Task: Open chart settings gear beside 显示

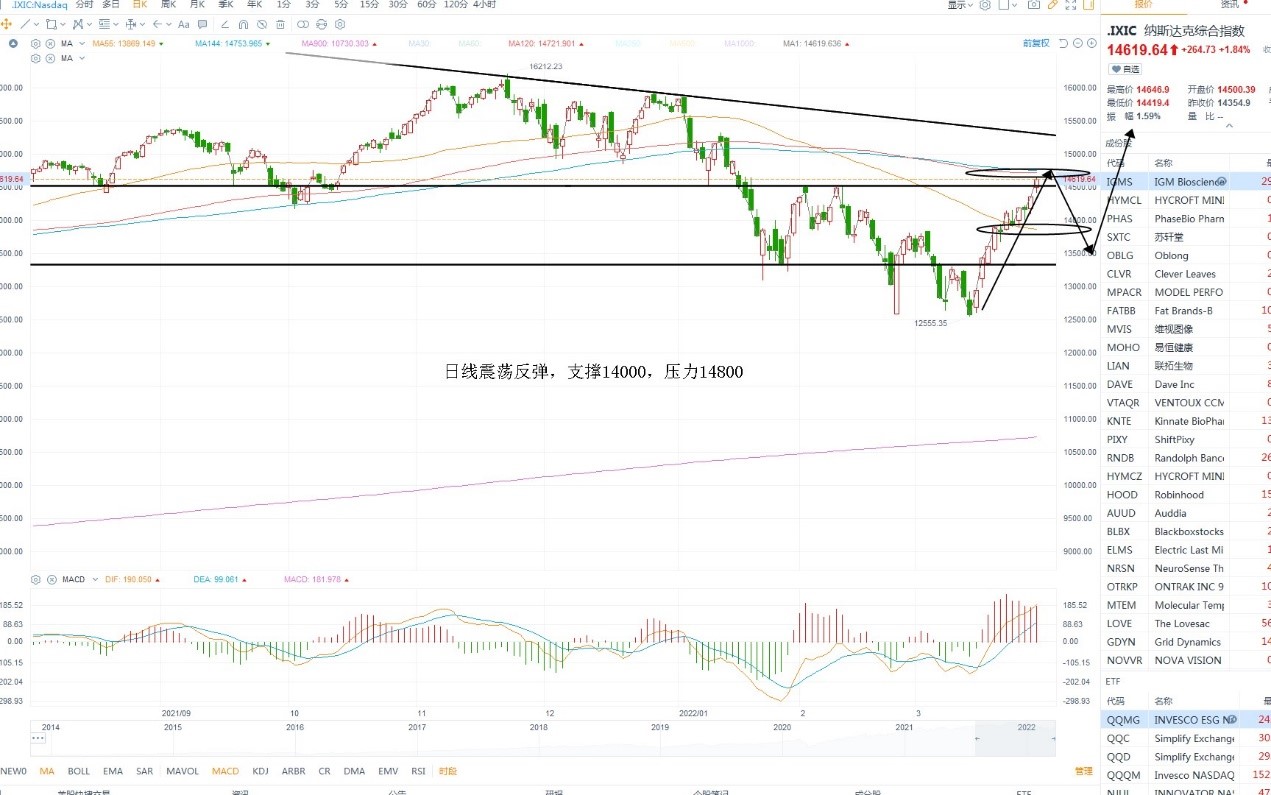Action: click(x=985, y=5)
